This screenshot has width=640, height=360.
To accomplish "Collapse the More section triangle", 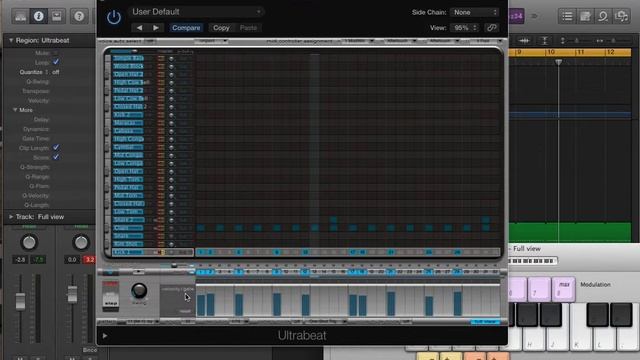I will [15, 110].
